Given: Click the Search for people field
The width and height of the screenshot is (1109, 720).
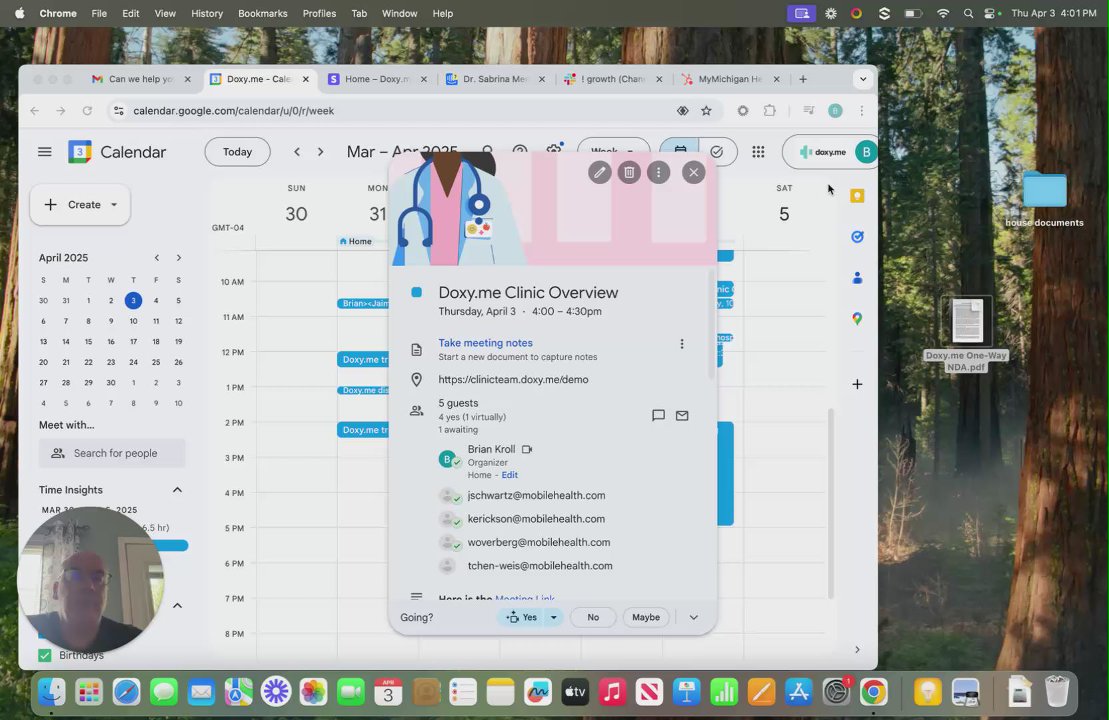Looking at the screenshot, I should pyautogui.click(x=112, y=453).
